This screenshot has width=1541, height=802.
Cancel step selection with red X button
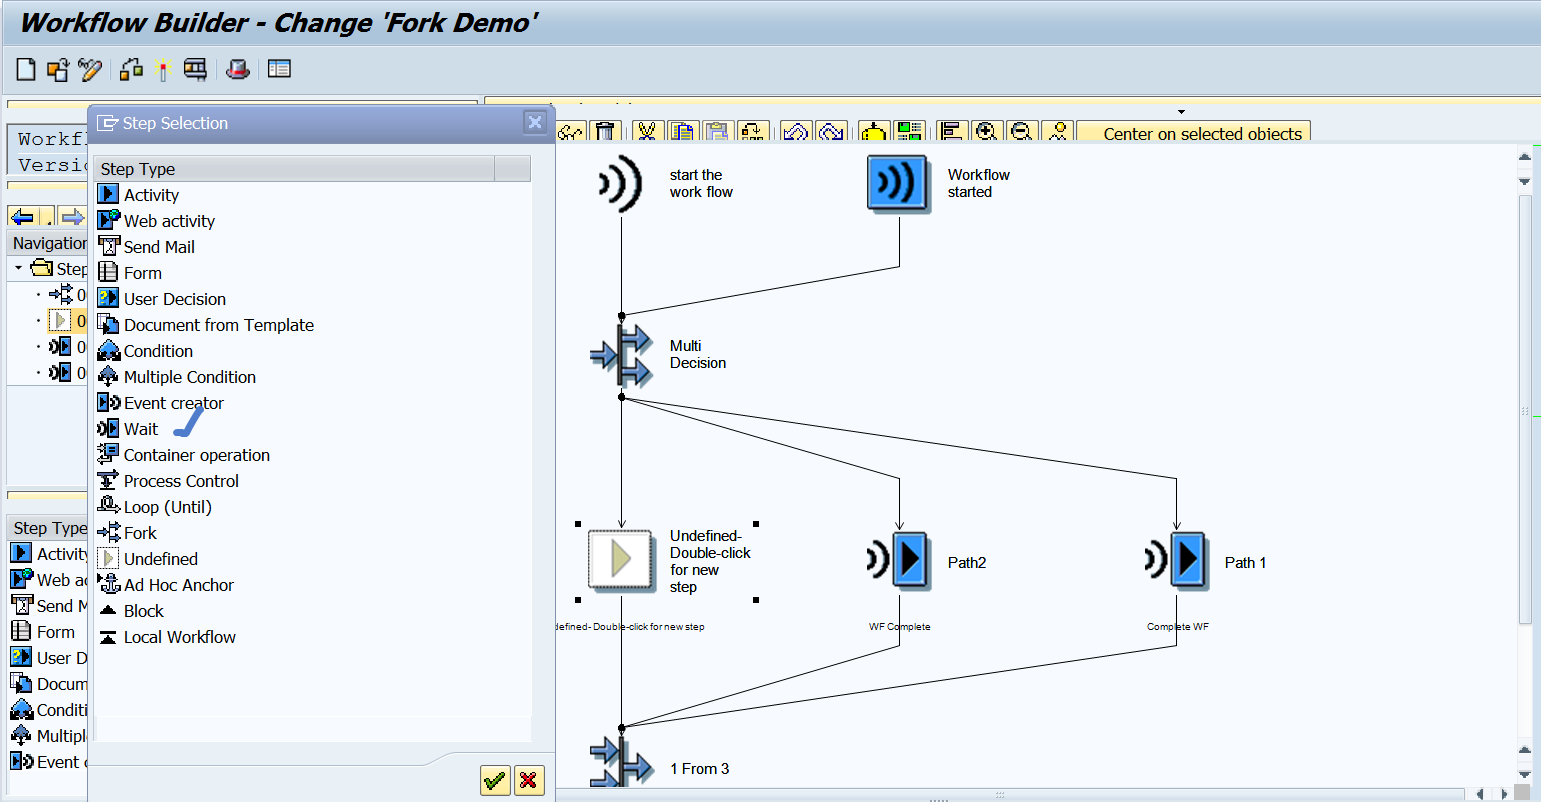point(529,781)
